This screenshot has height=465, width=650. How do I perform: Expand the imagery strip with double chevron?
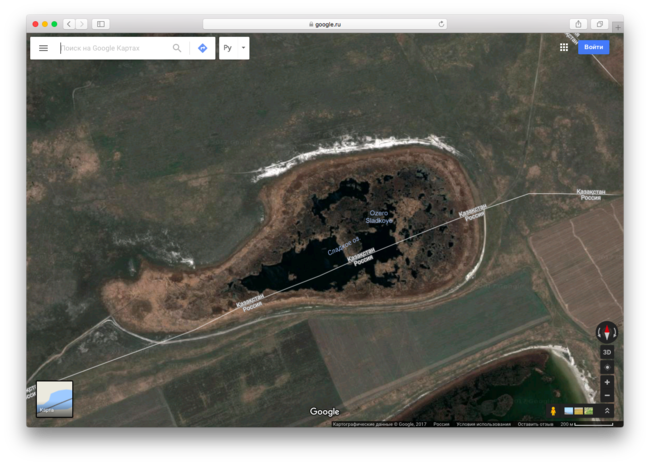click(x=607, y=411)
